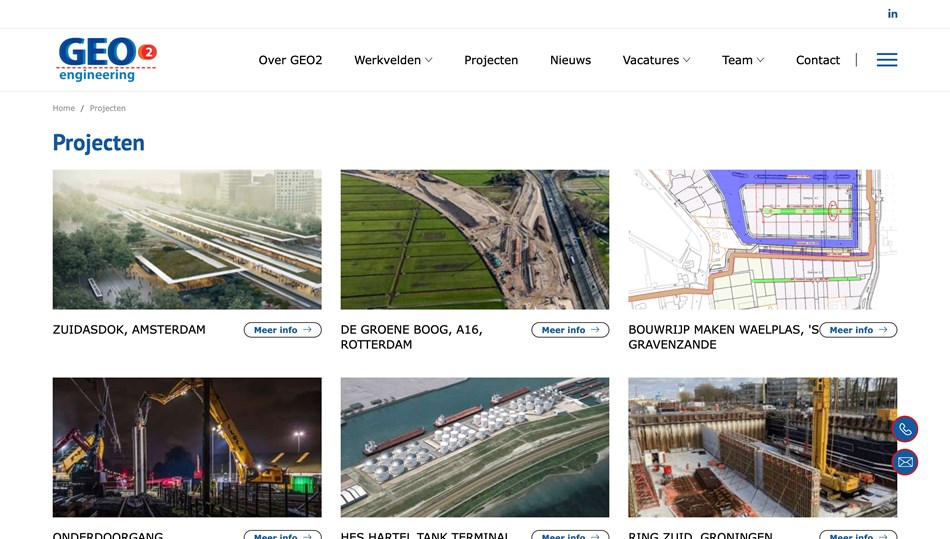
Task: Open the Nieuws menu item
Action: coord(570,60)
